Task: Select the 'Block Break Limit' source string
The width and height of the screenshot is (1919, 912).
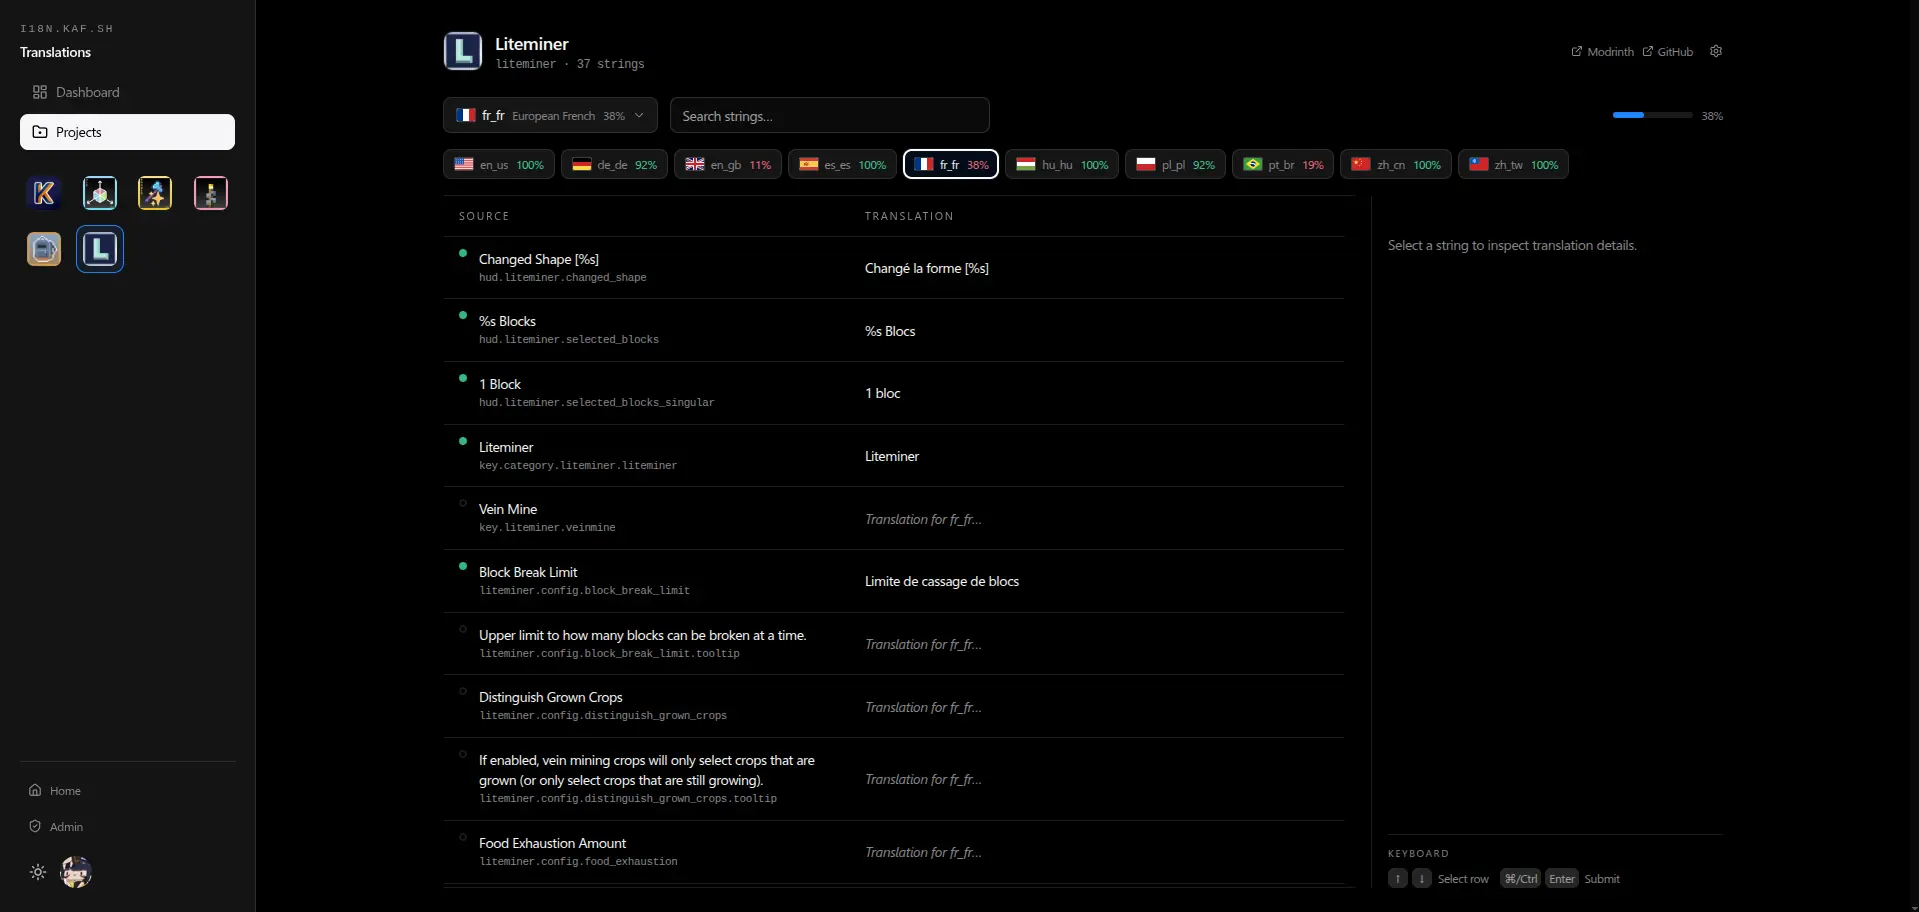Action: click(x=528, y=572)
